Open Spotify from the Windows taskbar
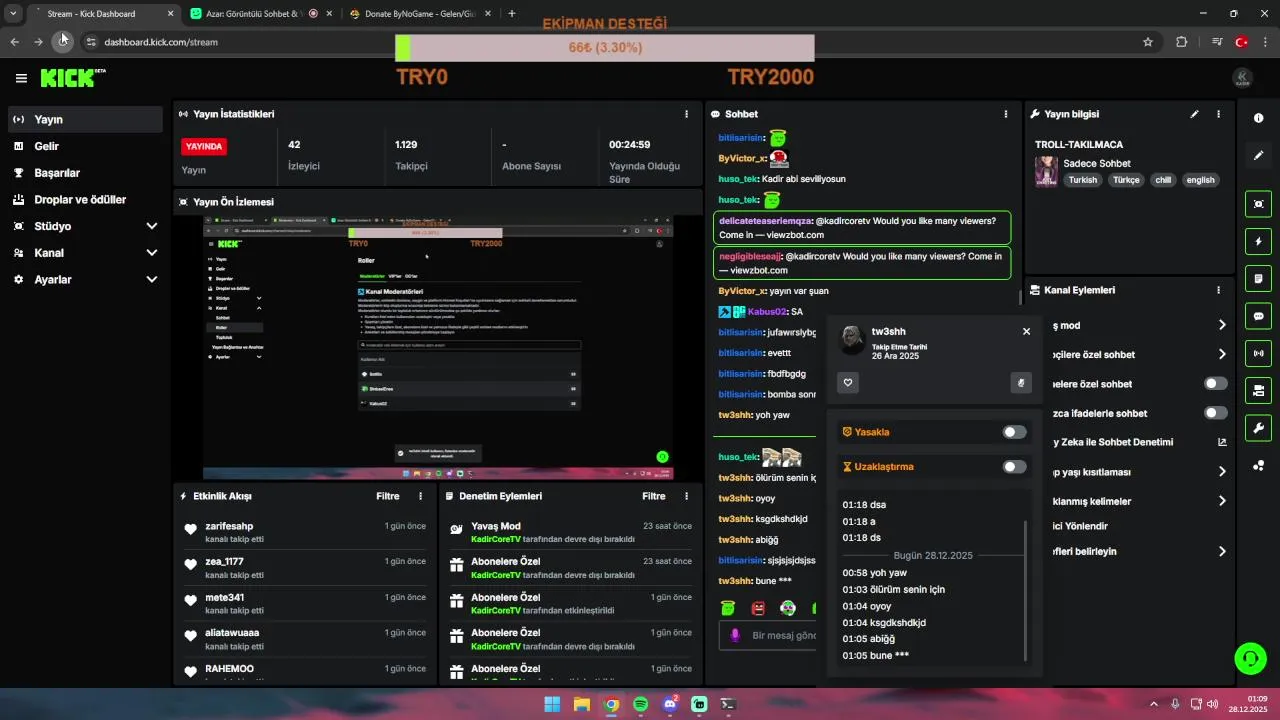The height and width of the screenshot is (720, 1280). pyautogui.click(x=641, y=704)
